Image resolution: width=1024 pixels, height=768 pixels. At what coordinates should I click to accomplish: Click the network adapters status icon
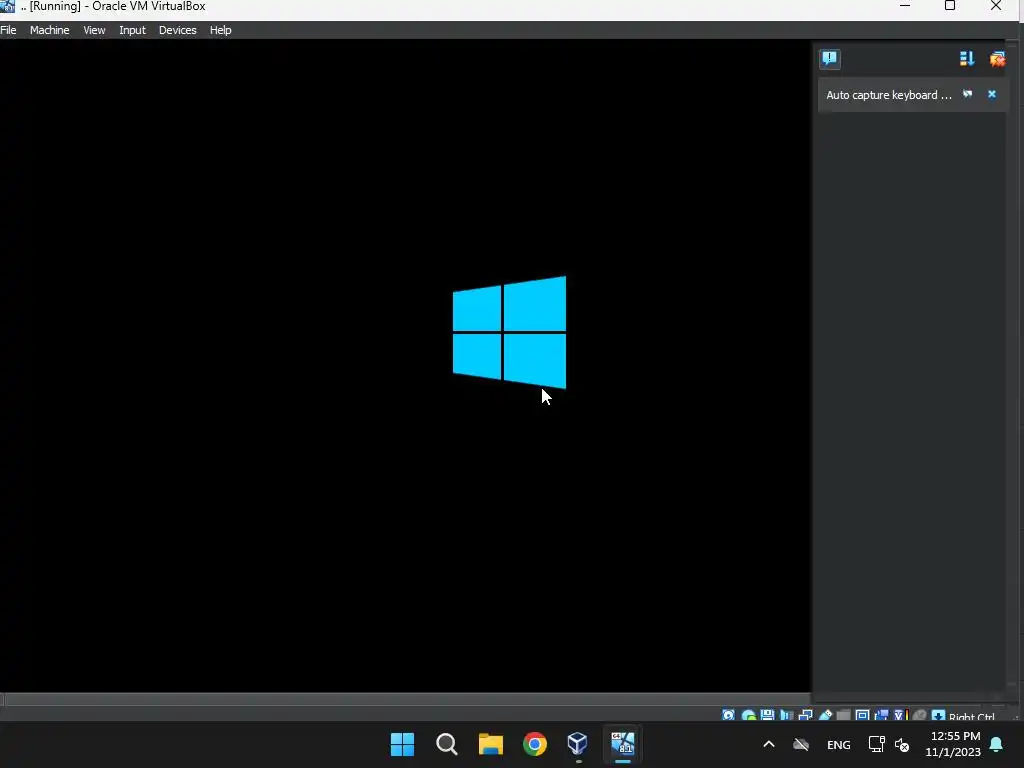pyautogui.click(x=805, y=716)
